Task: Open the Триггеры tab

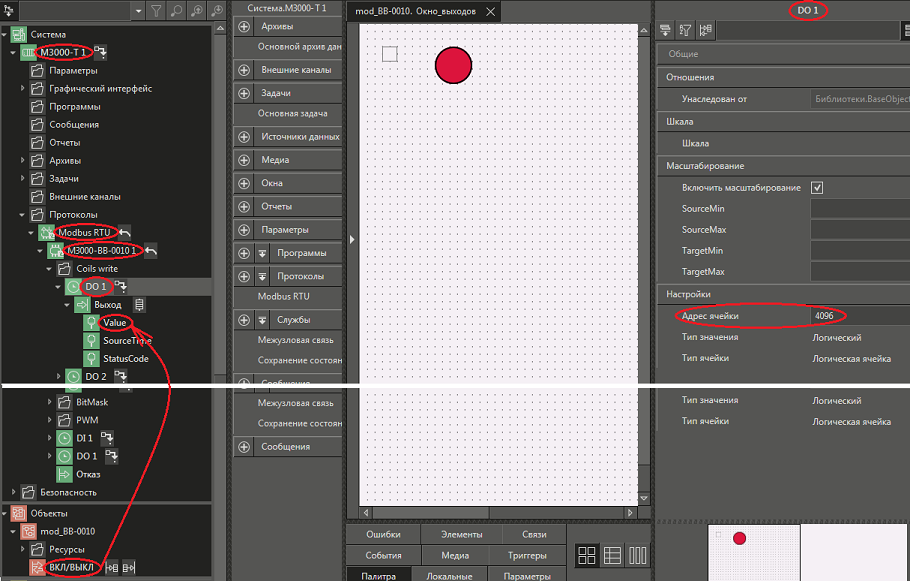Action: 526,555
